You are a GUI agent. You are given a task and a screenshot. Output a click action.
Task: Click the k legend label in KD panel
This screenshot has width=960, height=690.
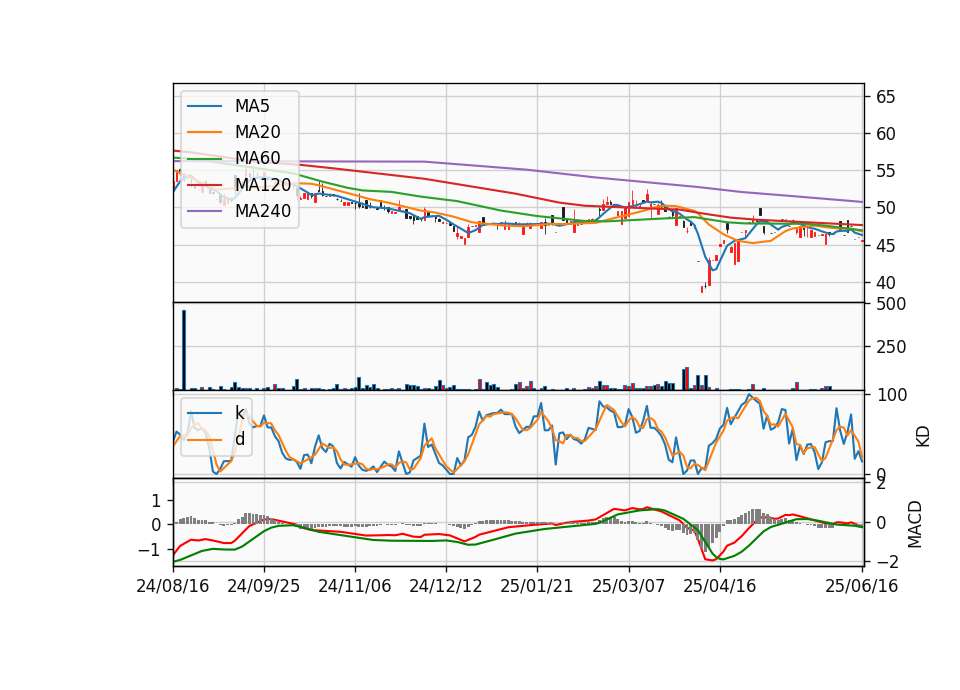[239, 413]
